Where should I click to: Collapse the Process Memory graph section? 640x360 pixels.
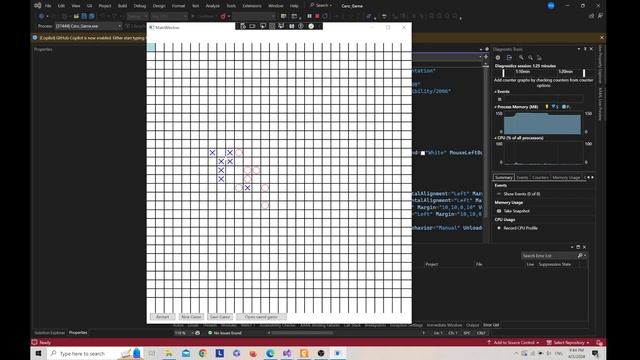tap(496, 107)
